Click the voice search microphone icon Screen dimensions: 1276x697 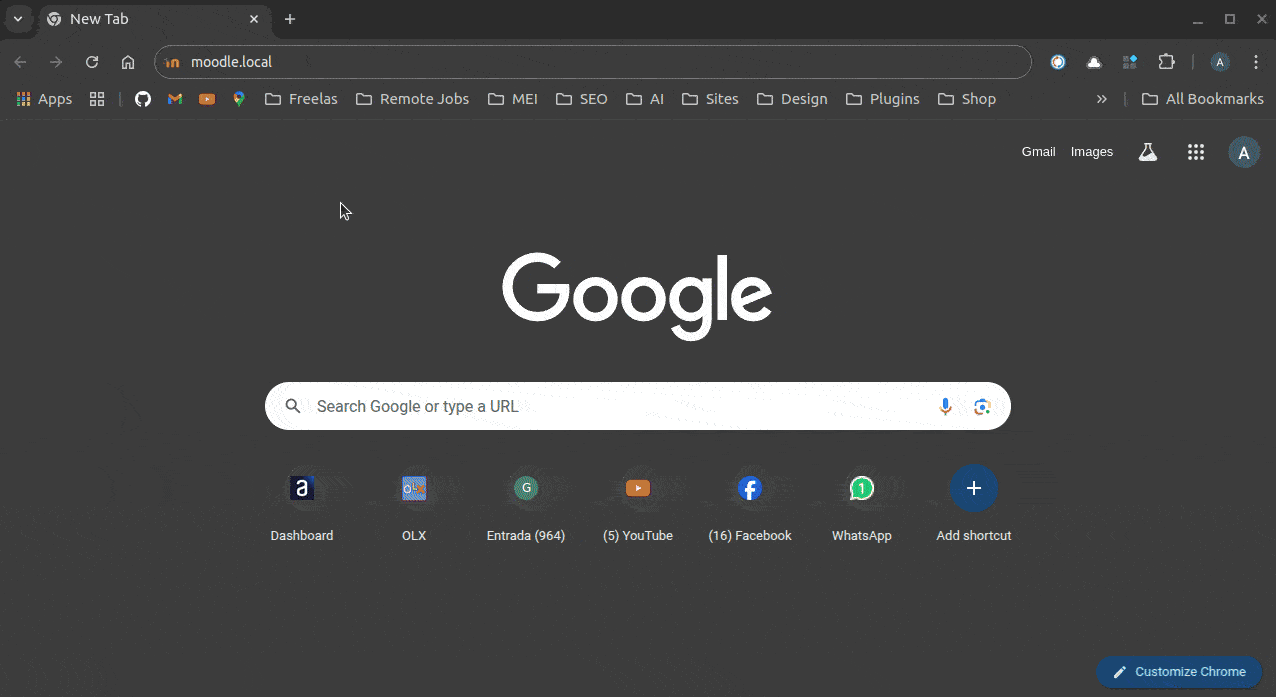tap(945, 406)
